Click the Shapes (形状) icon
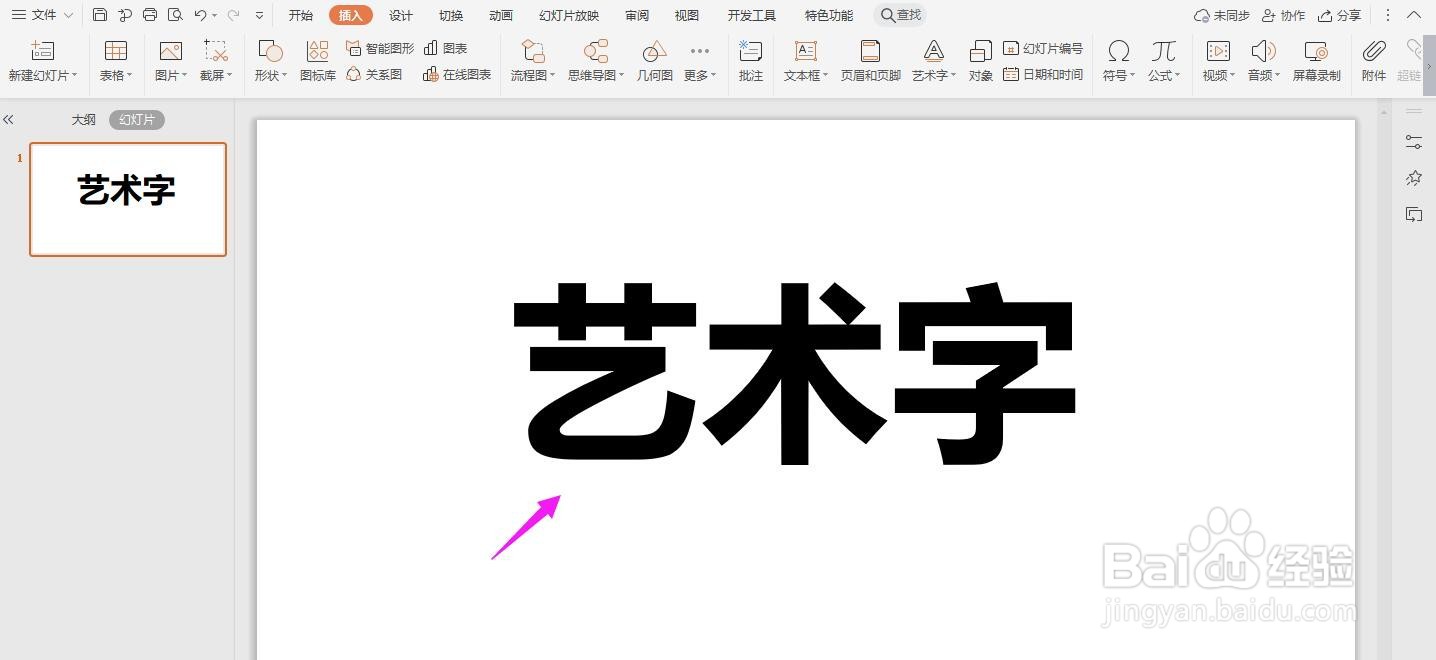1436x660 pixels. [270, 51]
